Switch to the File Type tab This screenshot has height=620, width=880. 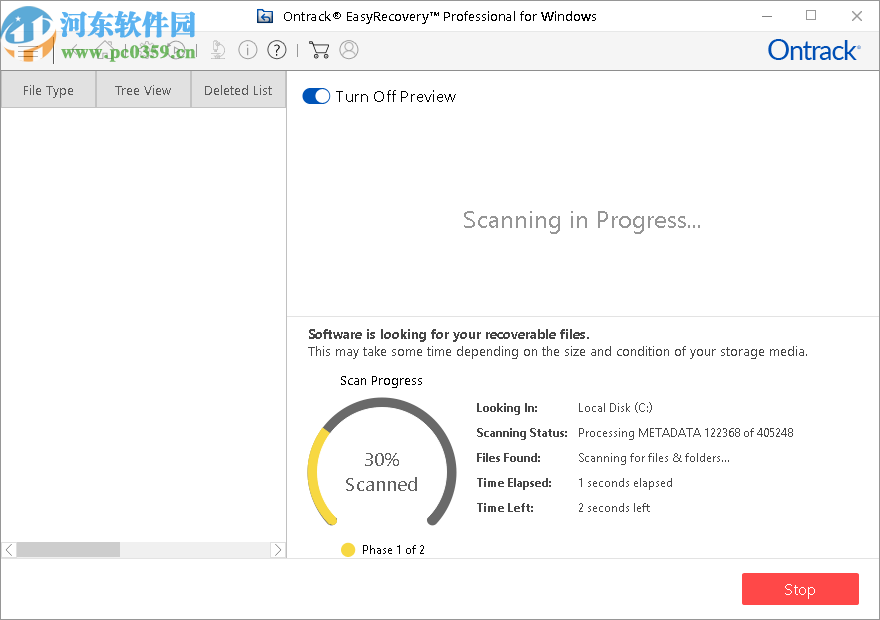click(x=47, y=90)
